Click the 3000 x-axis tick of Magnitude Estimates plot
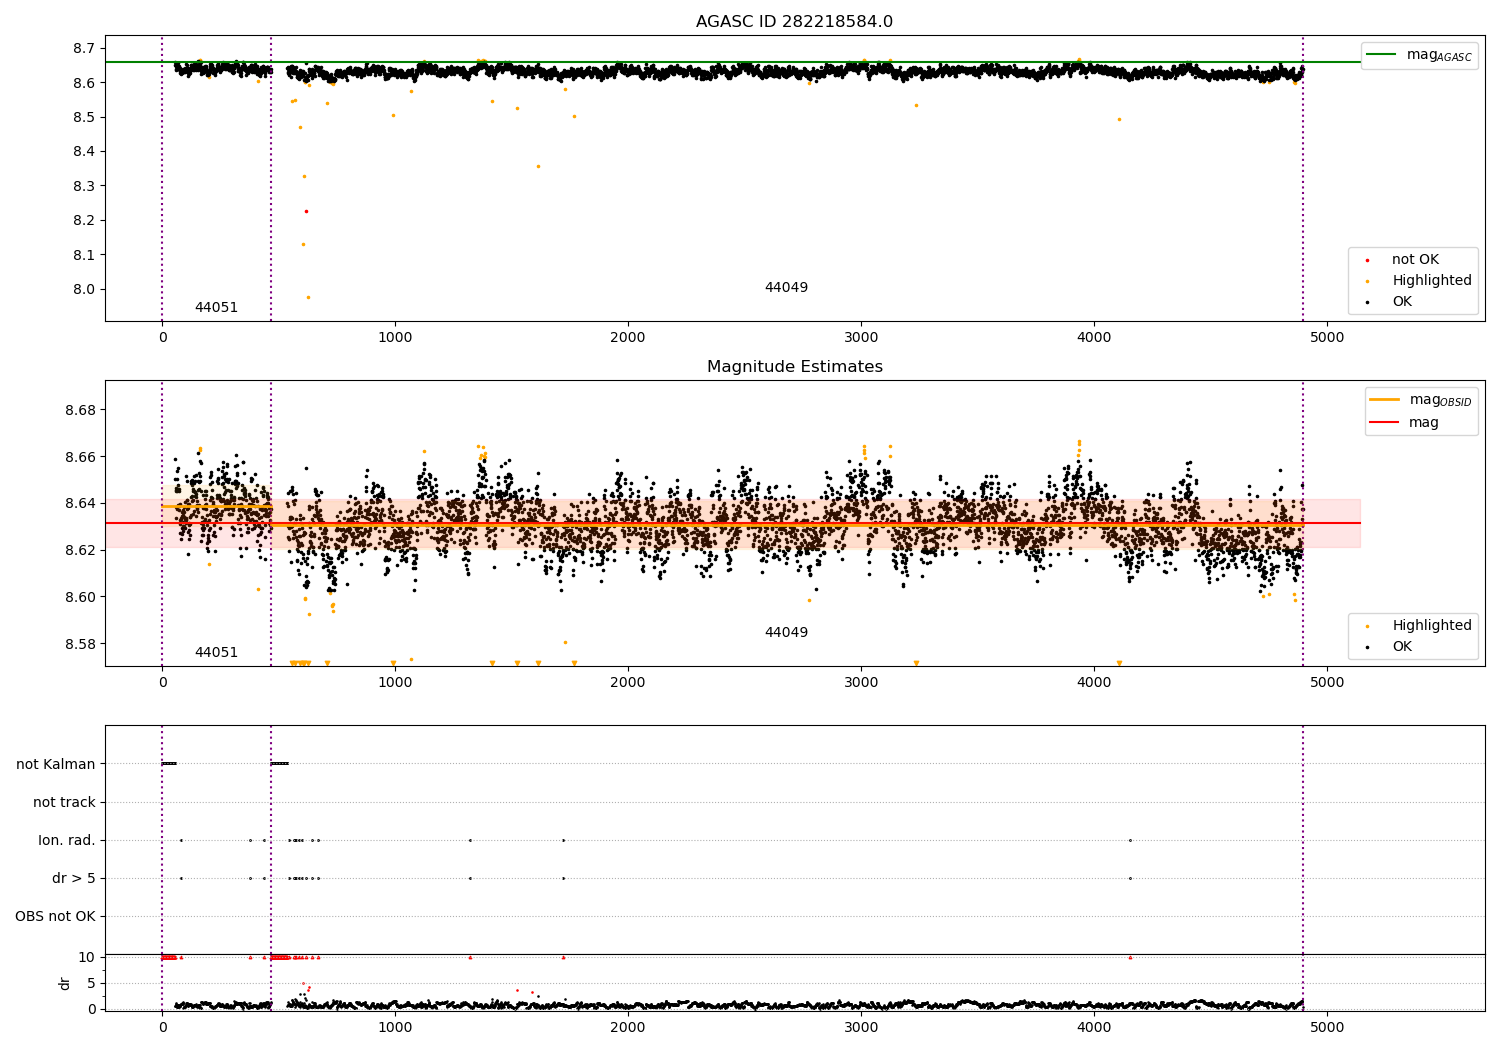Screen dimensions: 1500x1050 (x=861, y=683)
